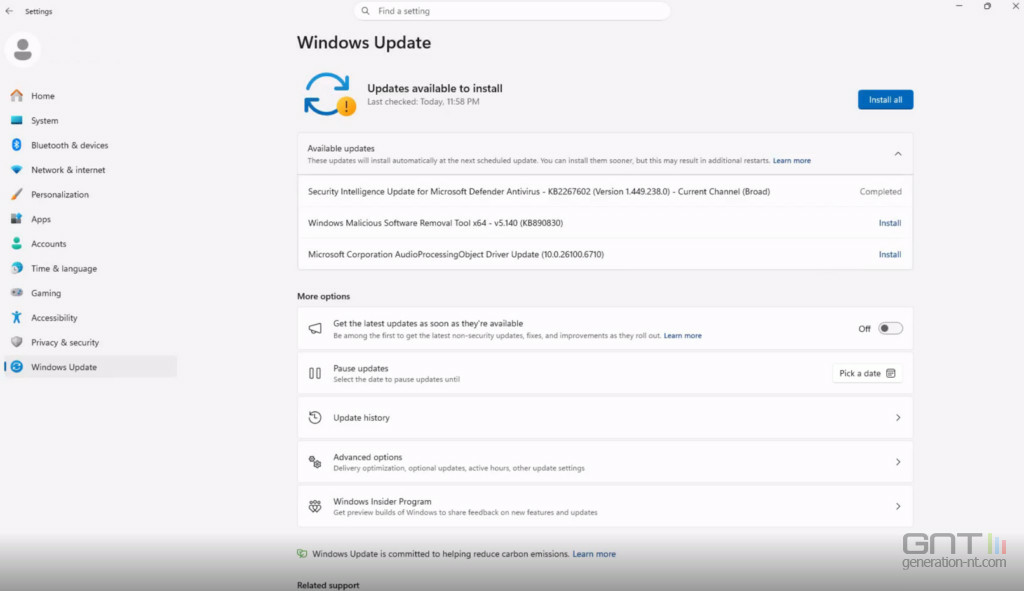Expand Update history chevron

pos(897,418)
